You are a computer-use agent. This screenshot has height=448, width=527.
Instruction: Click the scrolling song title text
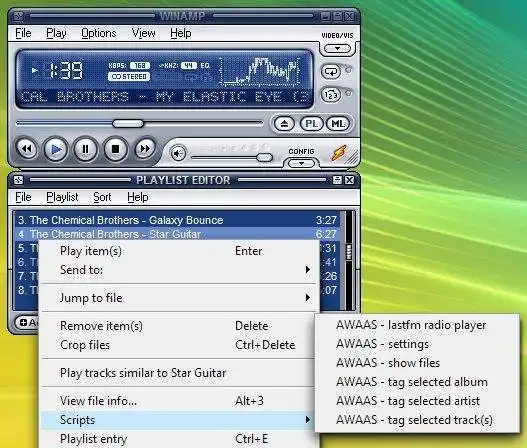(x=164, y=97)
